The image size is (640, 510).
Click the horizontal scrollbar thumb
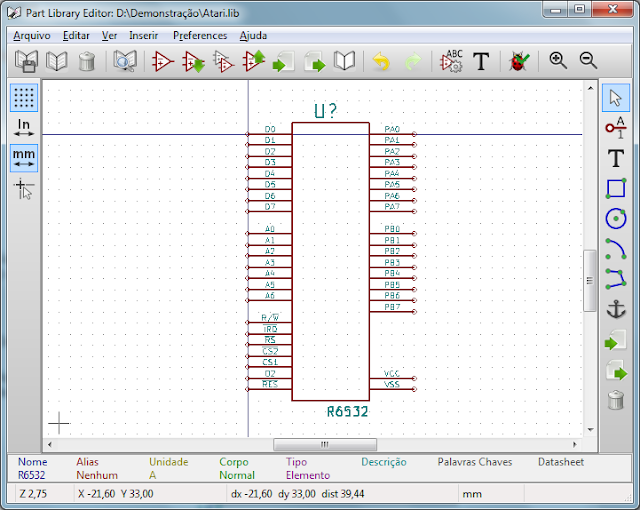coord(325,444)
